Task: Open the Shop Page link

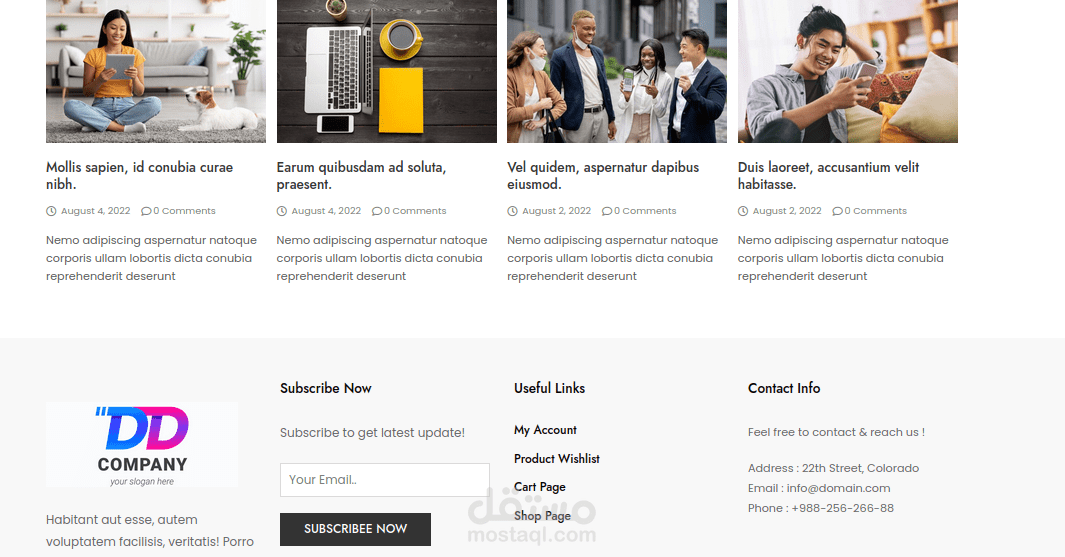Action: pyautogui.click(x=543, y=516)
